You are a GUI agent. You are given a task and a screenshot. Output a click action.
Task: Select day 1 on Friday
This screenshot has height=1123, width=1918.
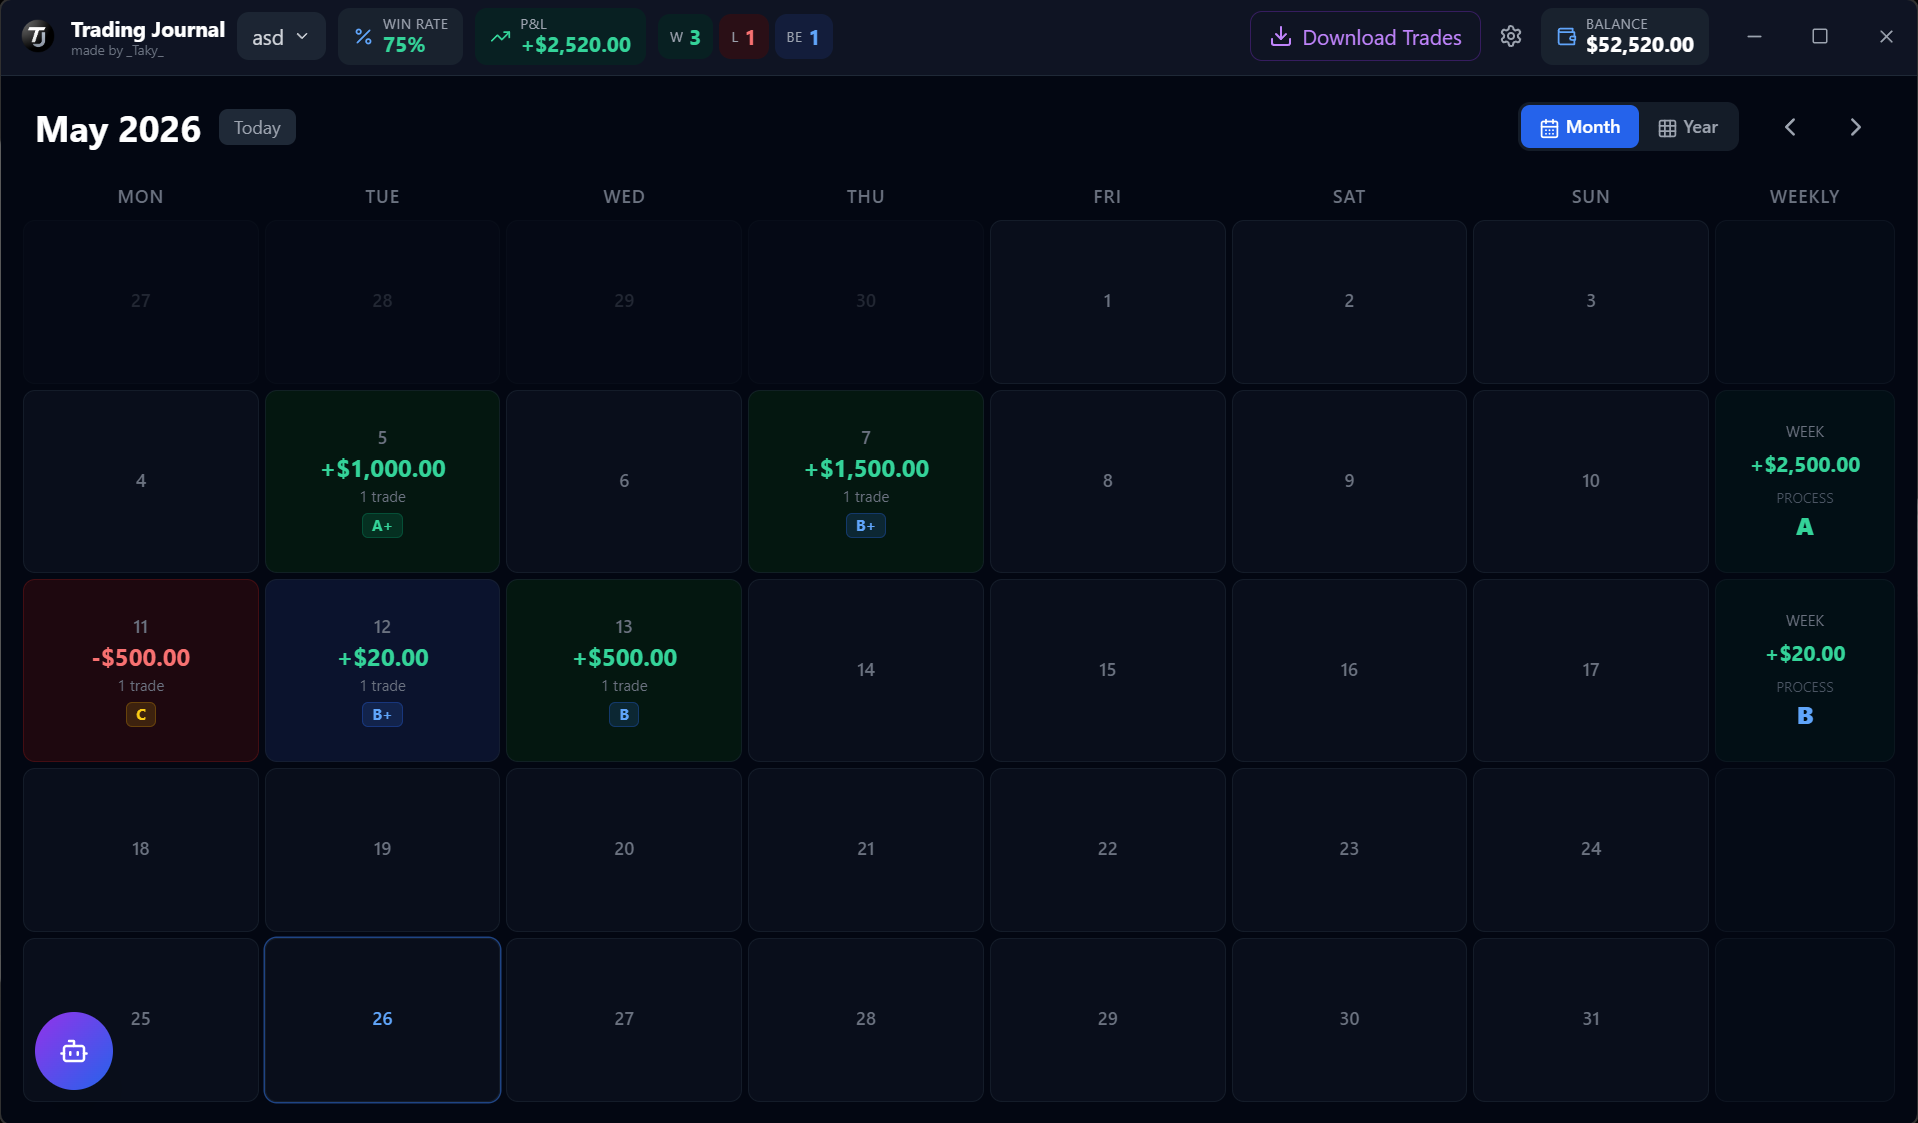pos(1107,301)
